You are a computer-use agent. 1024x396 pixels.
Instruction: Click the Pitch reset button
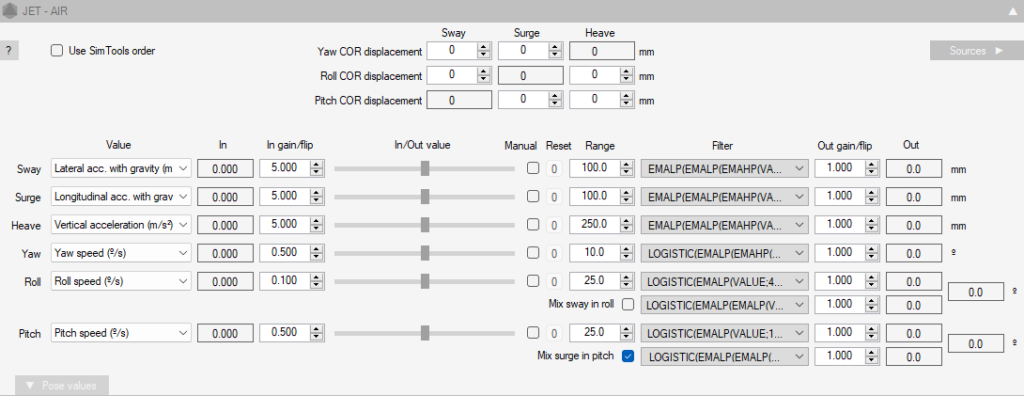pos(553,333)
